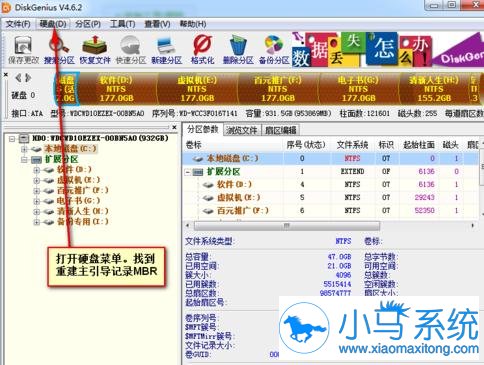Viewport: 484px width, 365px height.
Task: Go to previous disk with left arrow
Action: (x=18, y=78)
